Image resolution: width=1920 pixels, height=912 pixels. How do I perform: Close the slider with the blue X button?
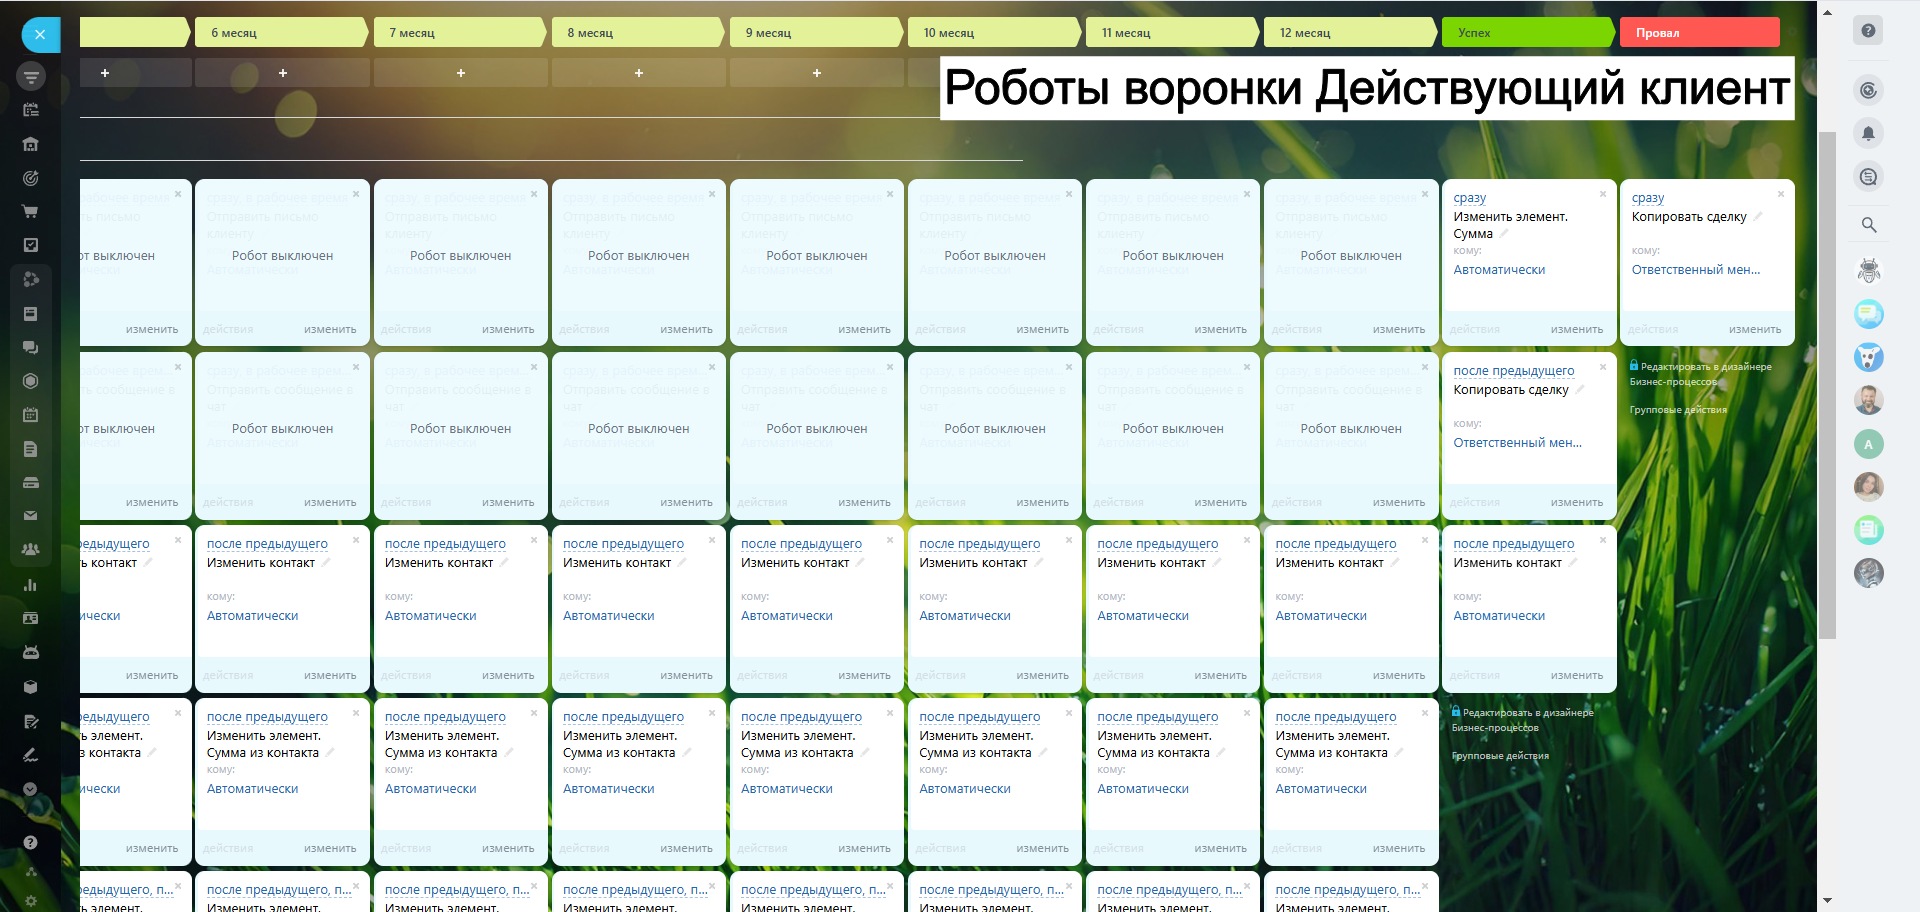[x=40, y=35]
